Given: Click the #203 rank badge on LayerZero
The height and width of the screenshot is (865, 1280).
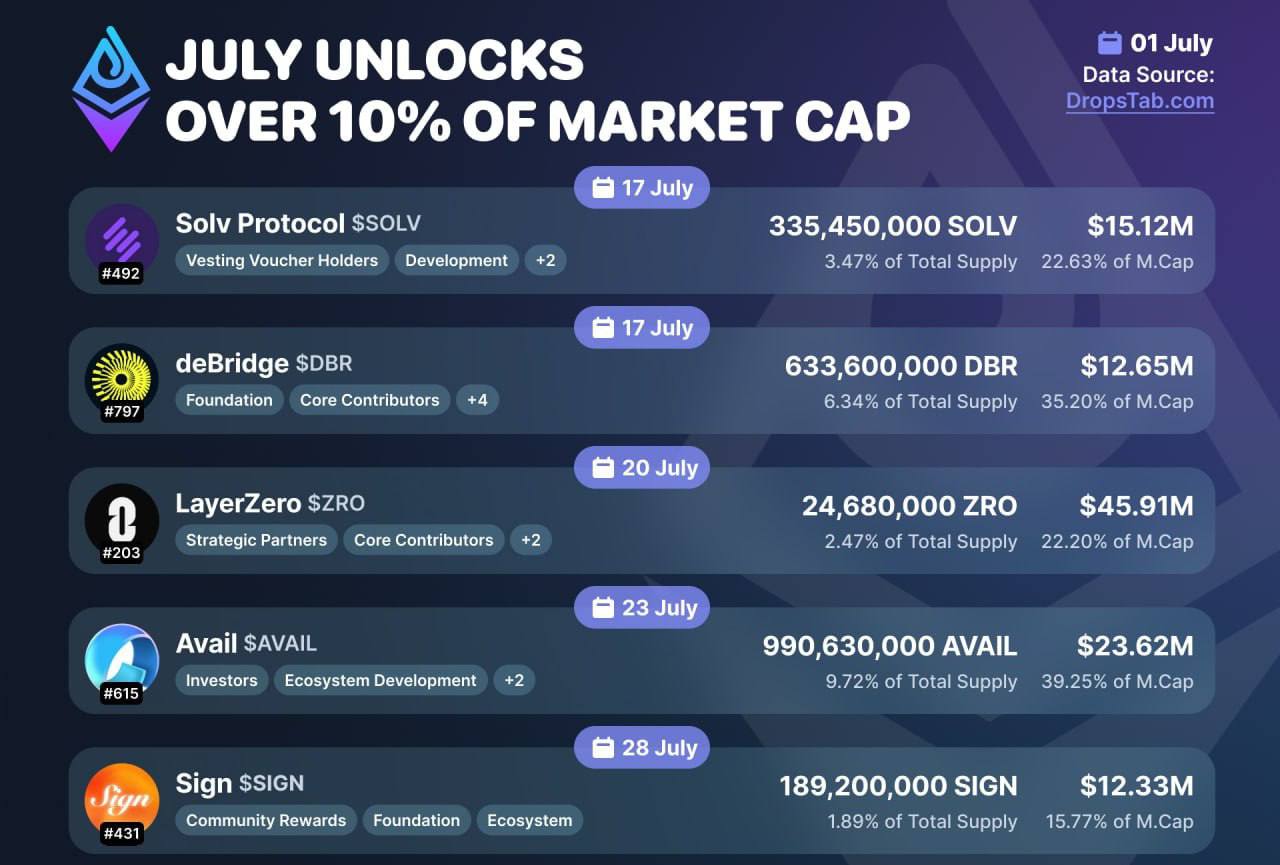Looking at the screenshot, I should (122, 551).
